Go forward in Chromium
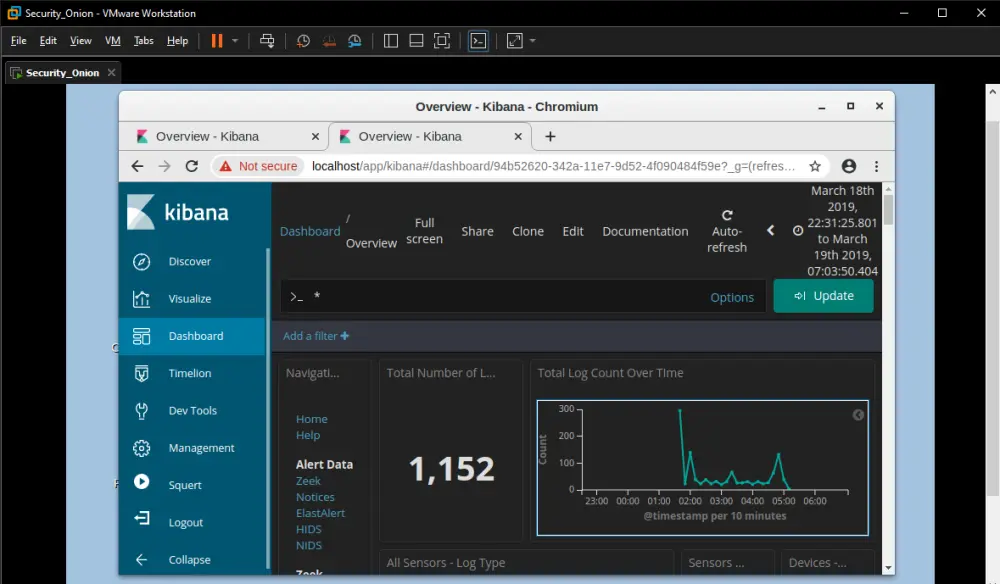This screenshot has width=1000, height=584. [165, 166]
